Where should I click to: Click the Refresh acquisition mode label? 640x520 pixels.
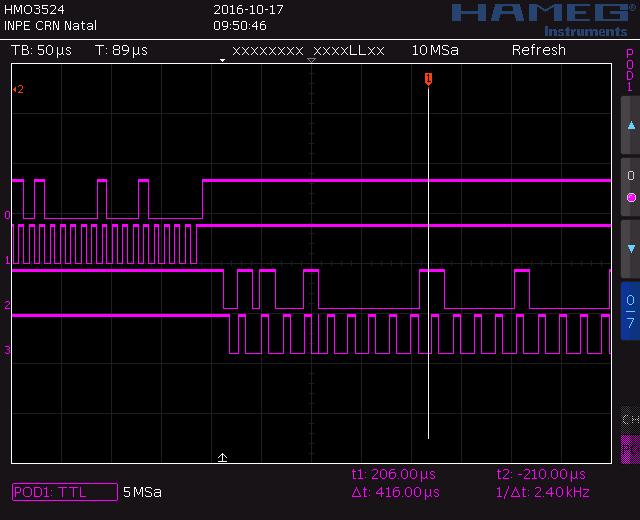click(539, 50)
